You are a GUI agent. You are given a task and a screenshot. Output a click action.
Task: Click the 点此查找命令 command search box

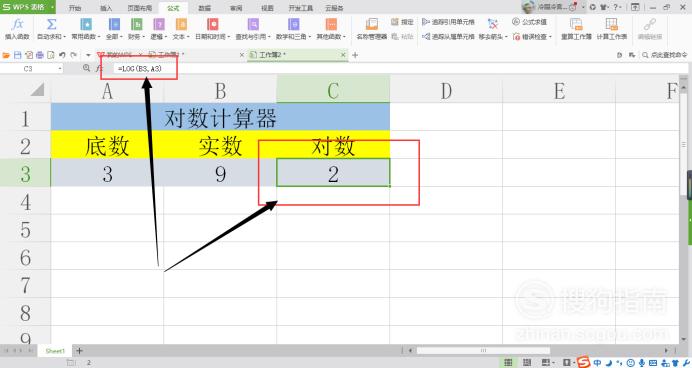click(x=665, y=55)
